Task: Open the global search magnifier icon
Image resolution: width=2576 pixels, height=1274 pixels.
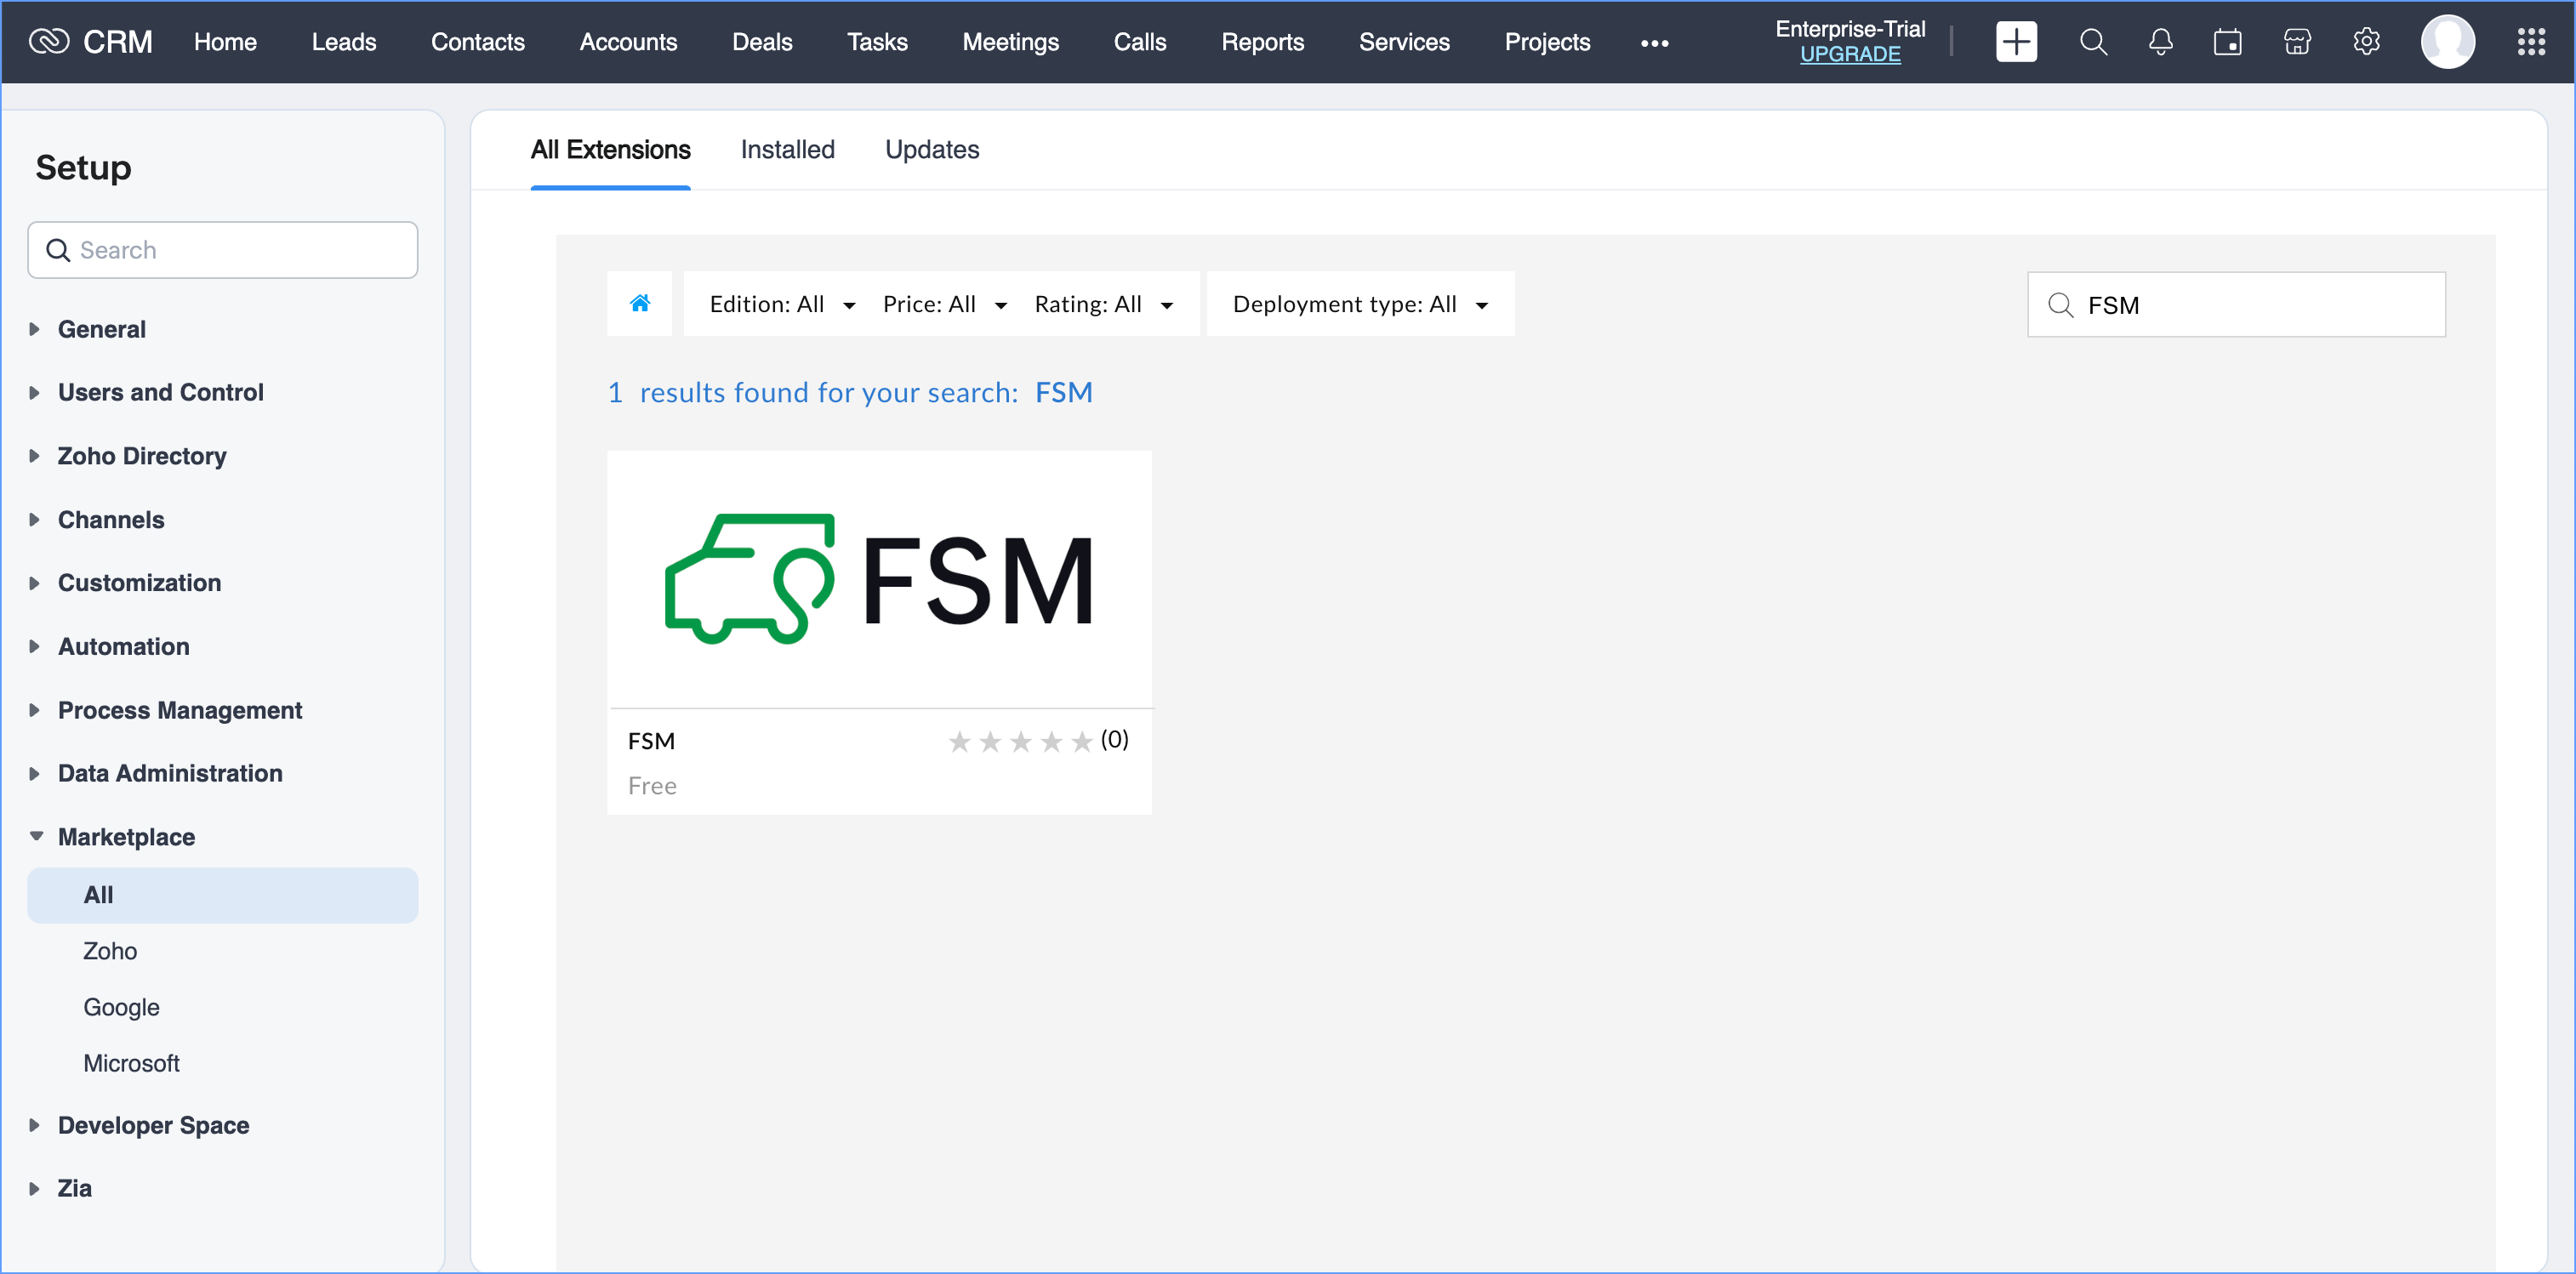Action: [2092, 42]
